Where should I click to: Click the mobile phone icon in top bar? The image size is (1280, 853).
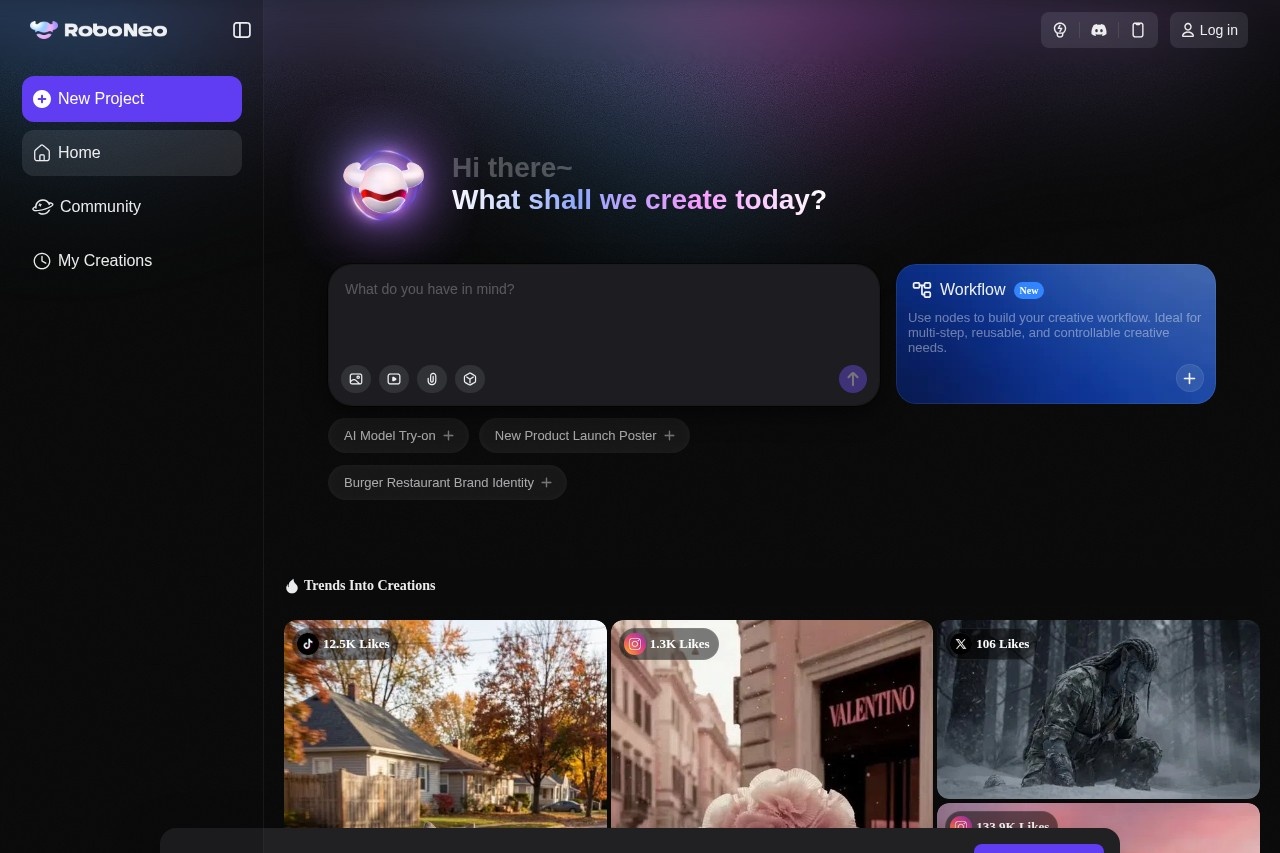click(1138, 30)
